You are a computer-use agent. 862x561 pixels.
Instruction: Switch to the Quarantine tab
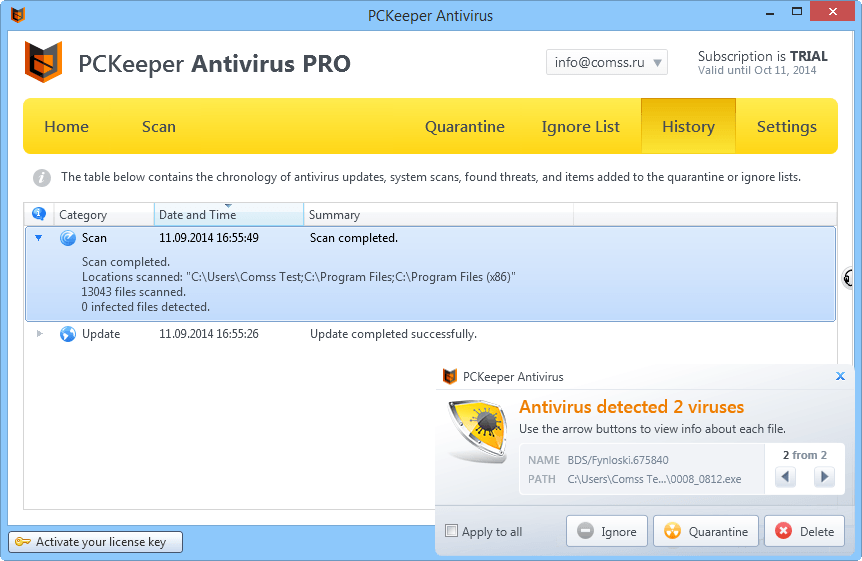coord(465,126)
